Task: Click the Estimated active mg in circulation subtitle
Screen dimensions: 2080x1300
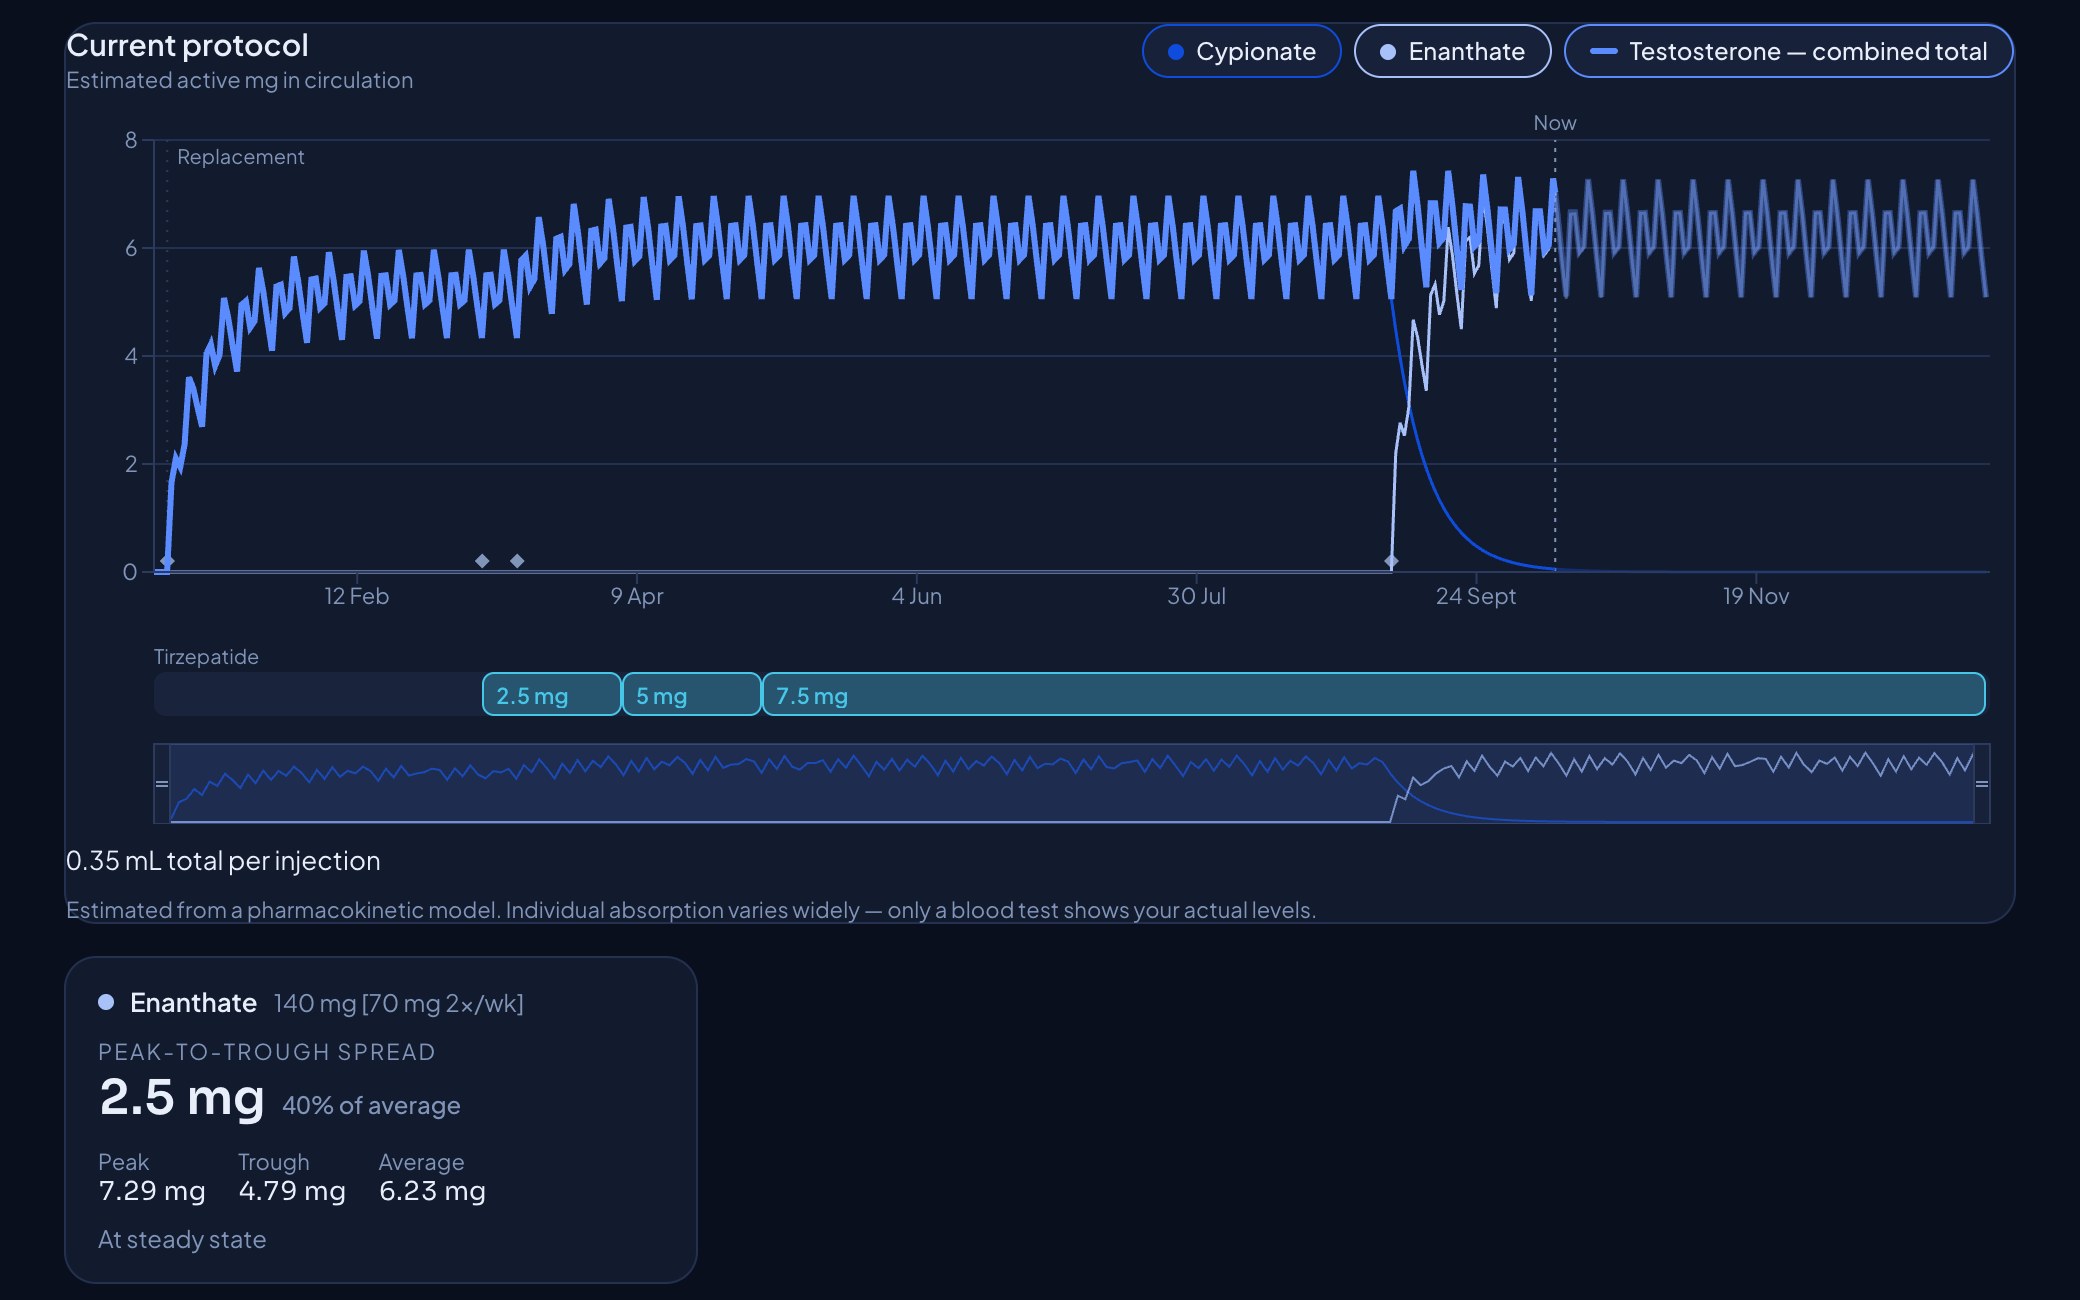Action: coord(240,80)
